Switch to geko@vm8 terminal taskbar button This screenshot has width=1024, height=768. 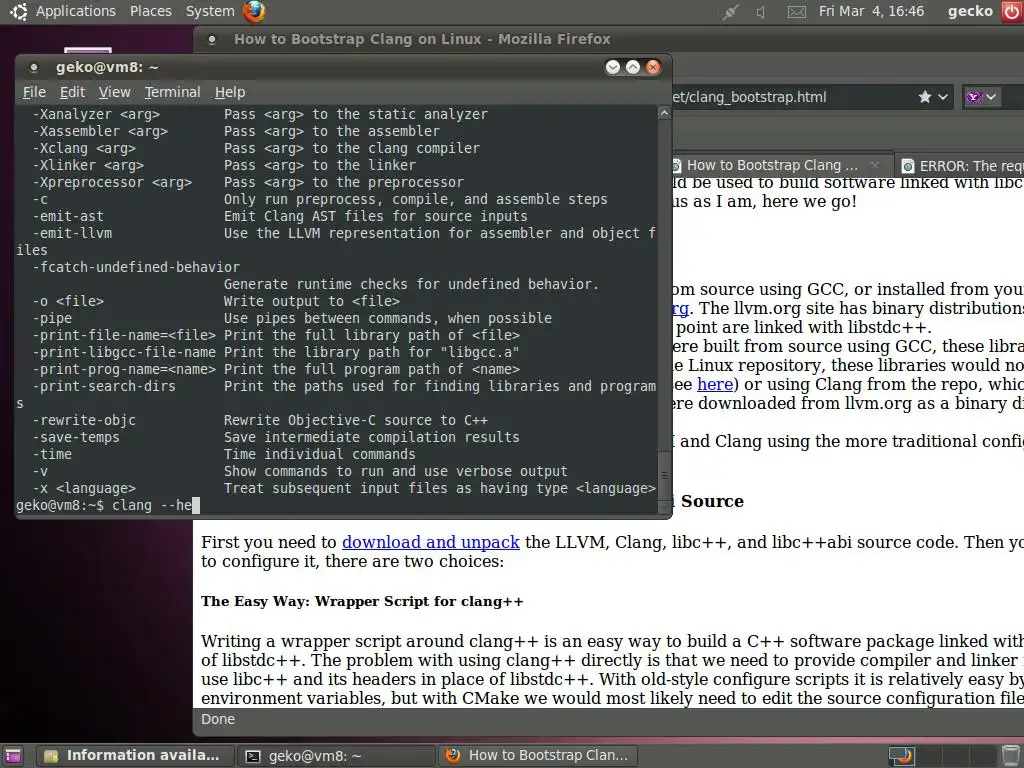click(335, 756)
